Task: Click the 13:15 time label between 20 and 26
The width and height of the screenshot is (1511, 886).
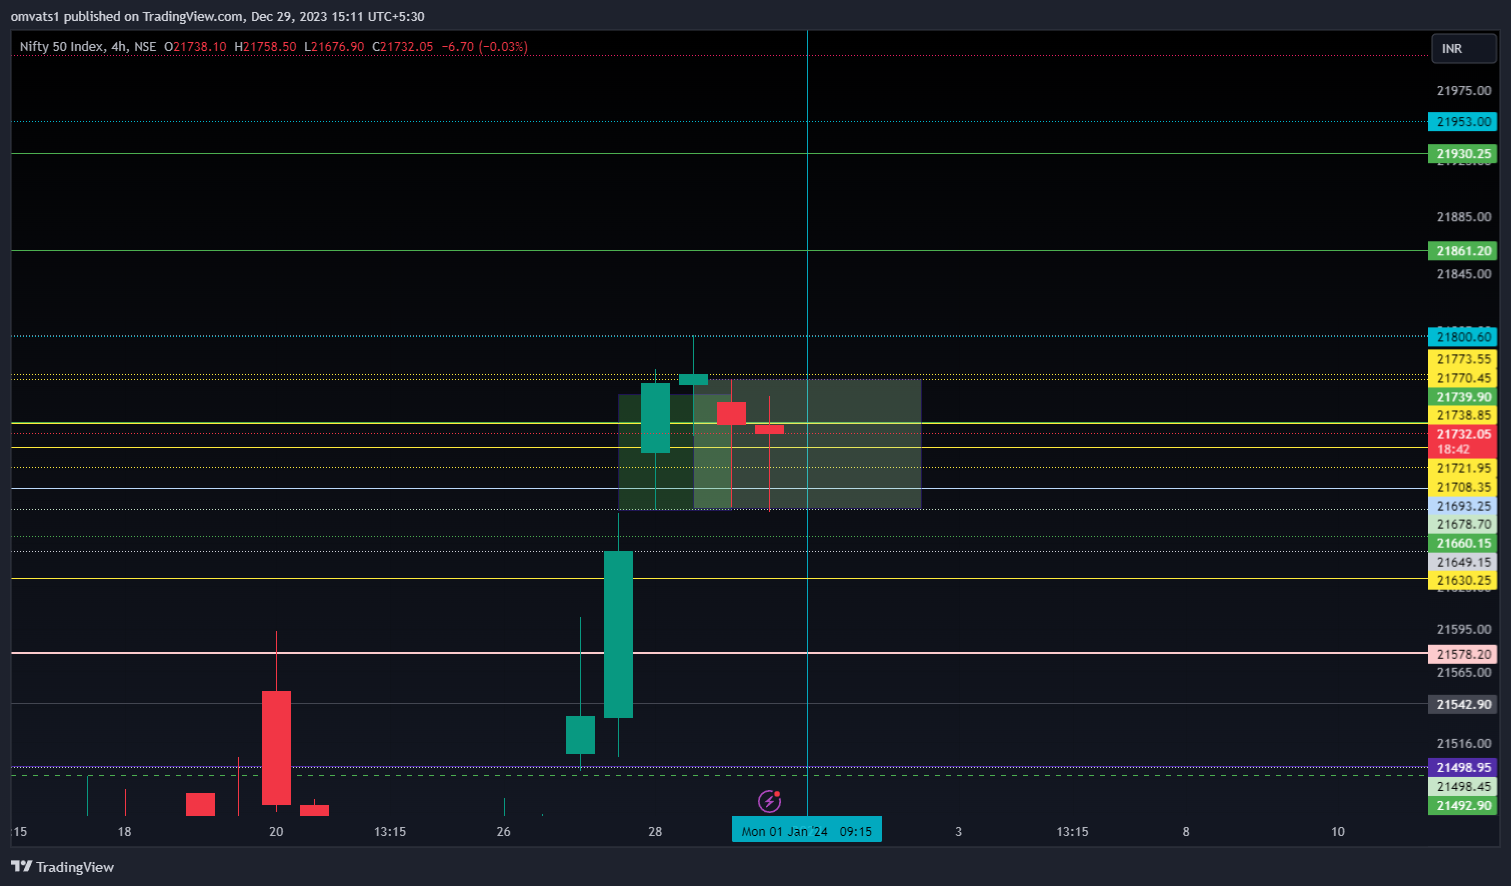Action: pyautogui.click(x=390, y=832)
